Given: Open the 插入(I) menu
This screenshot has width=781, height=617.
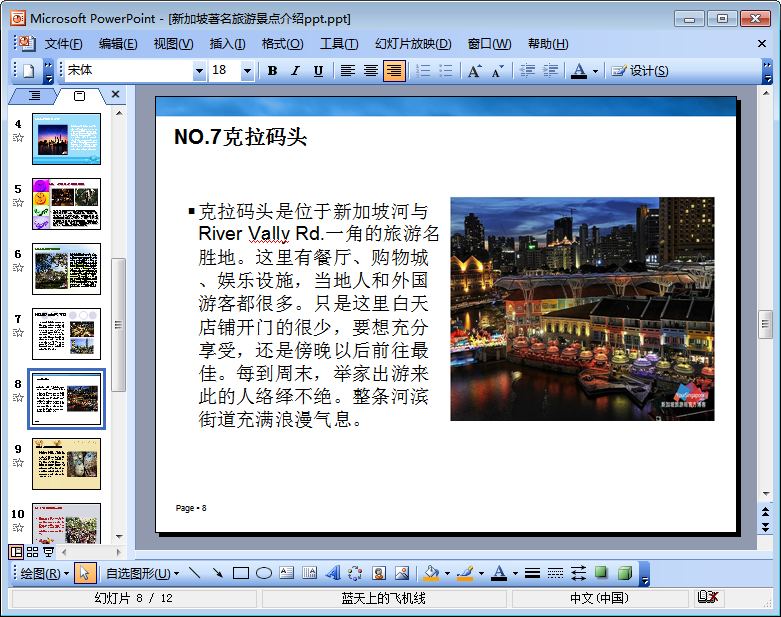Looking at the screenshot, I should tap(227, 44).
